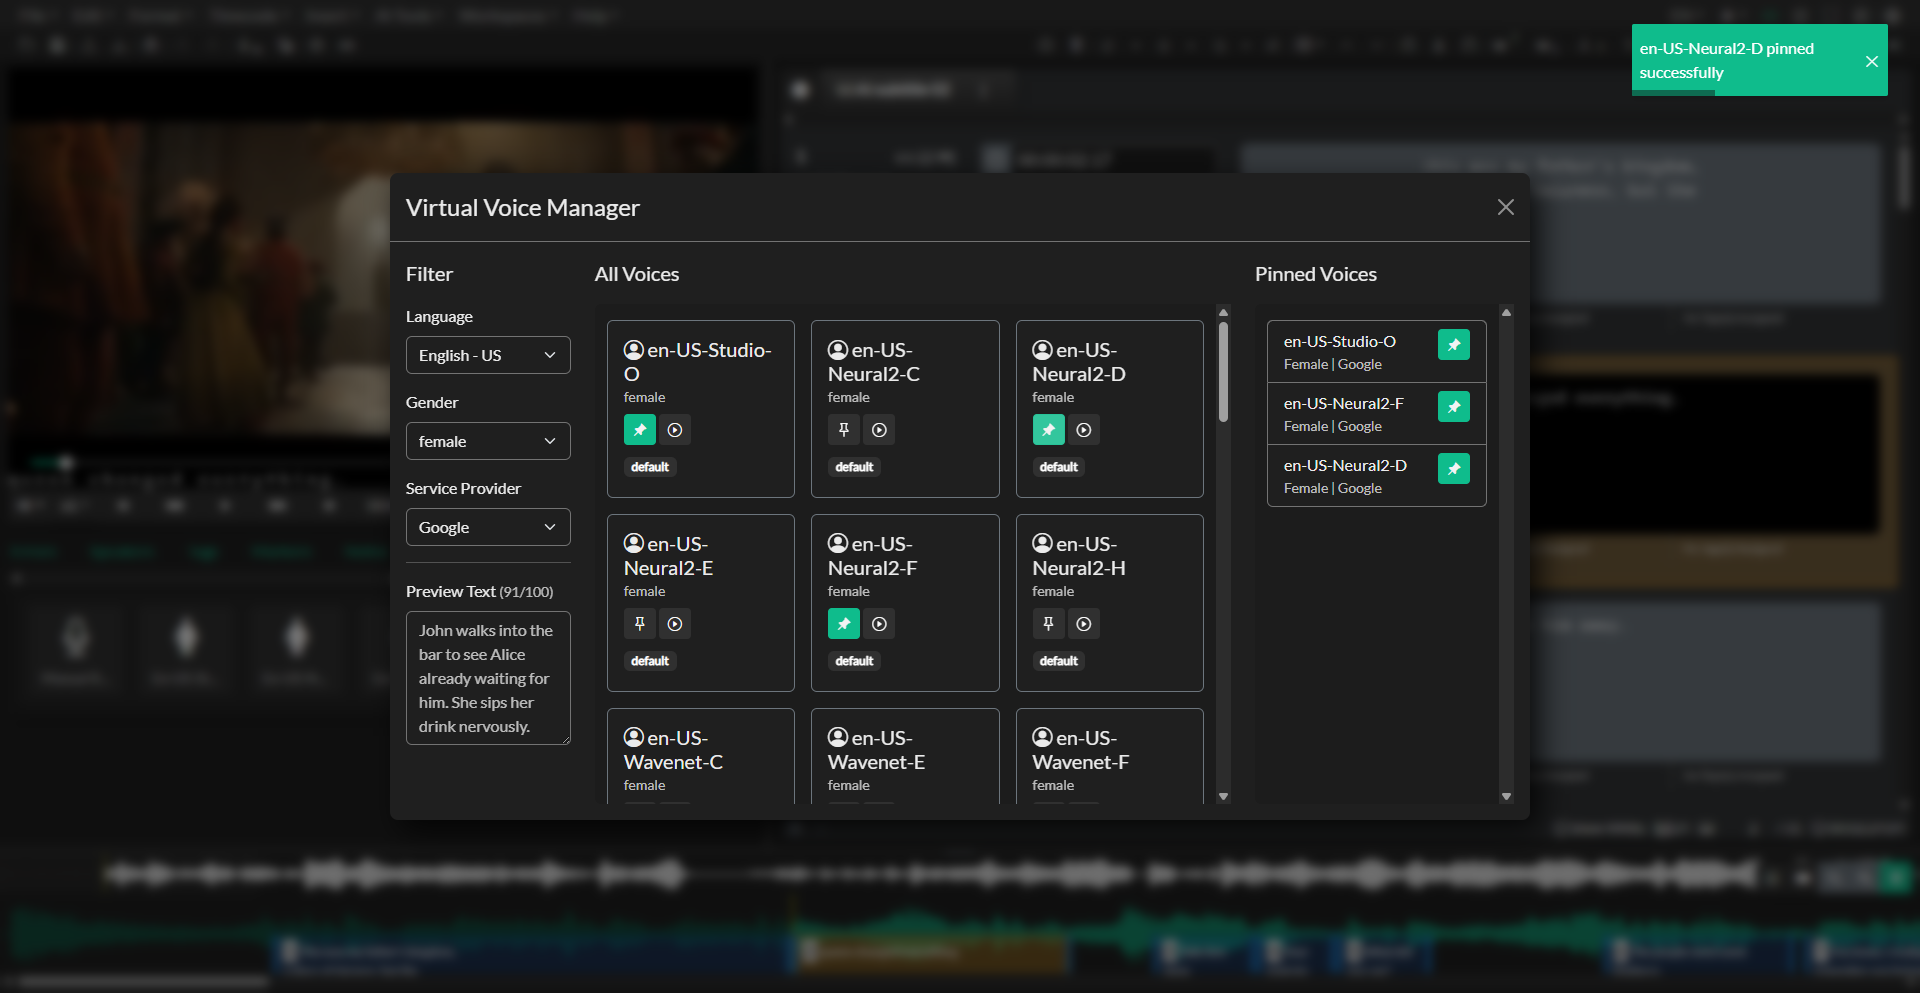
Task: Click the avatar icon on en-US-Wavenet-C
Action: coord(633,737)
